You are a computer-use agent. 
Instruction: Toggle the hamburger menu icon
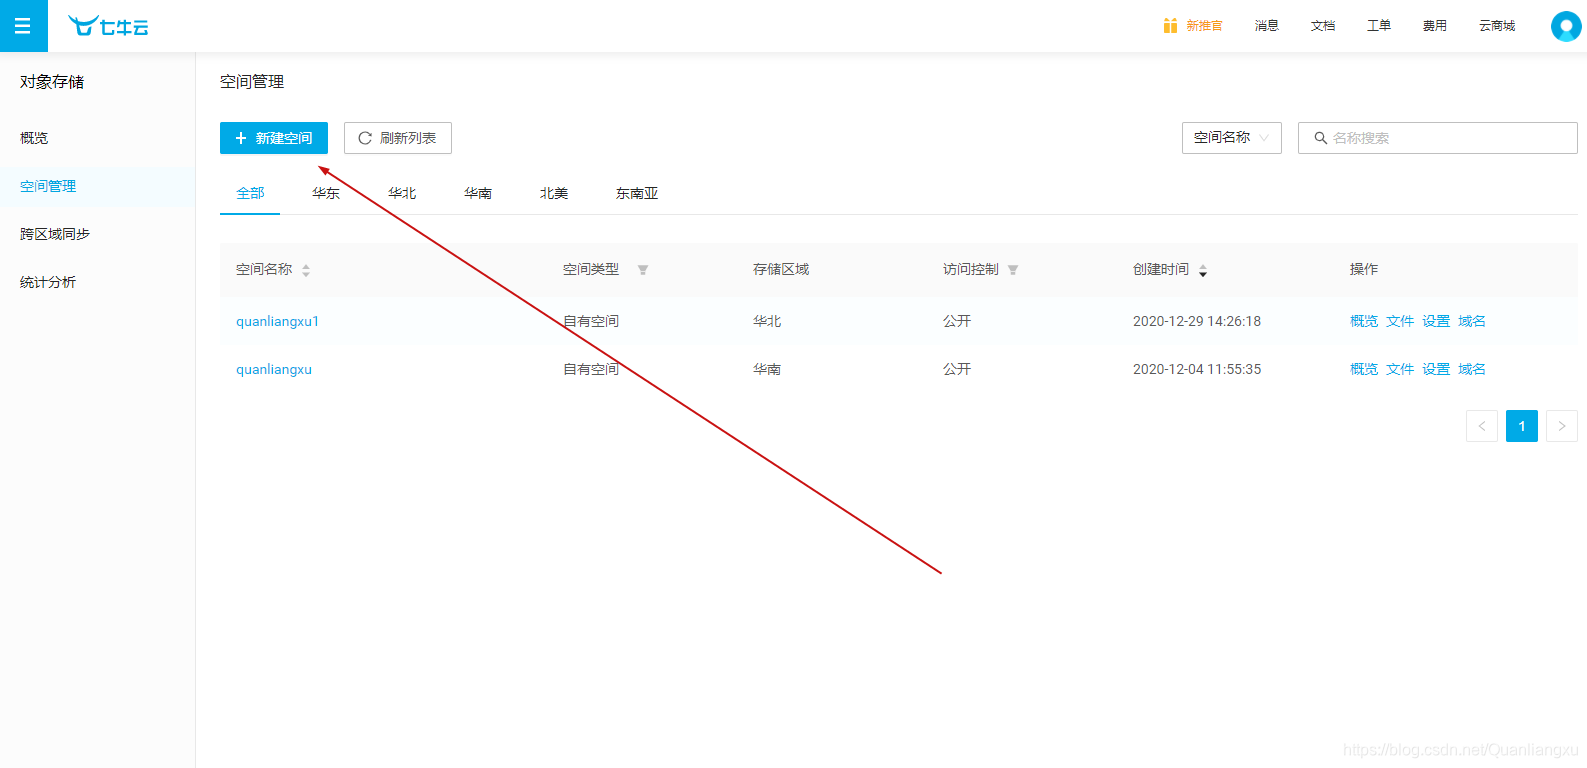tap(23, 26)
